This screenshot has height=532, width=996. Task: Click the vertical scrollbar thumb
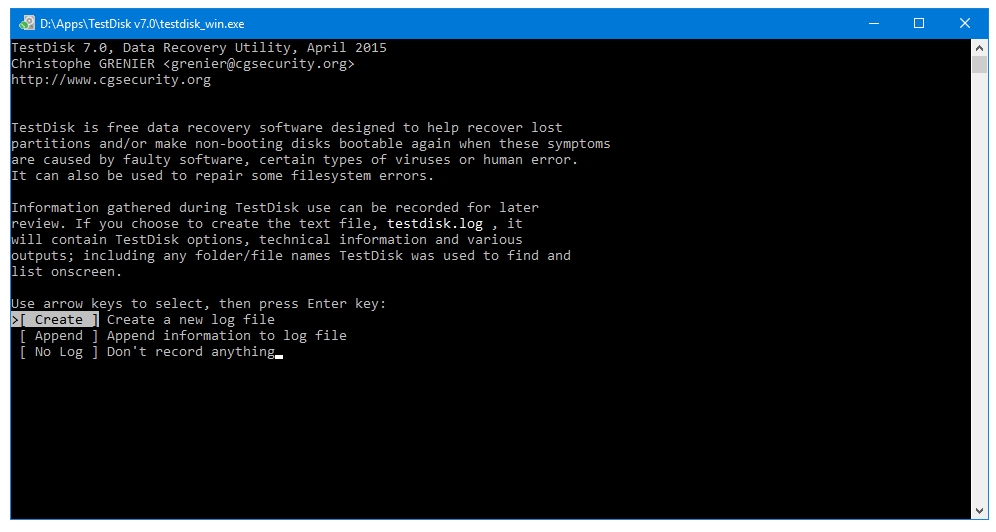pos(979,64)
